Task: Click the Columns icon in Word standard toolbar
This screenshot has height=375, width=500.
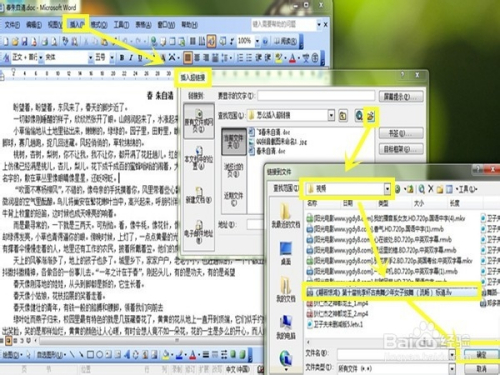Action: point(193,41)
